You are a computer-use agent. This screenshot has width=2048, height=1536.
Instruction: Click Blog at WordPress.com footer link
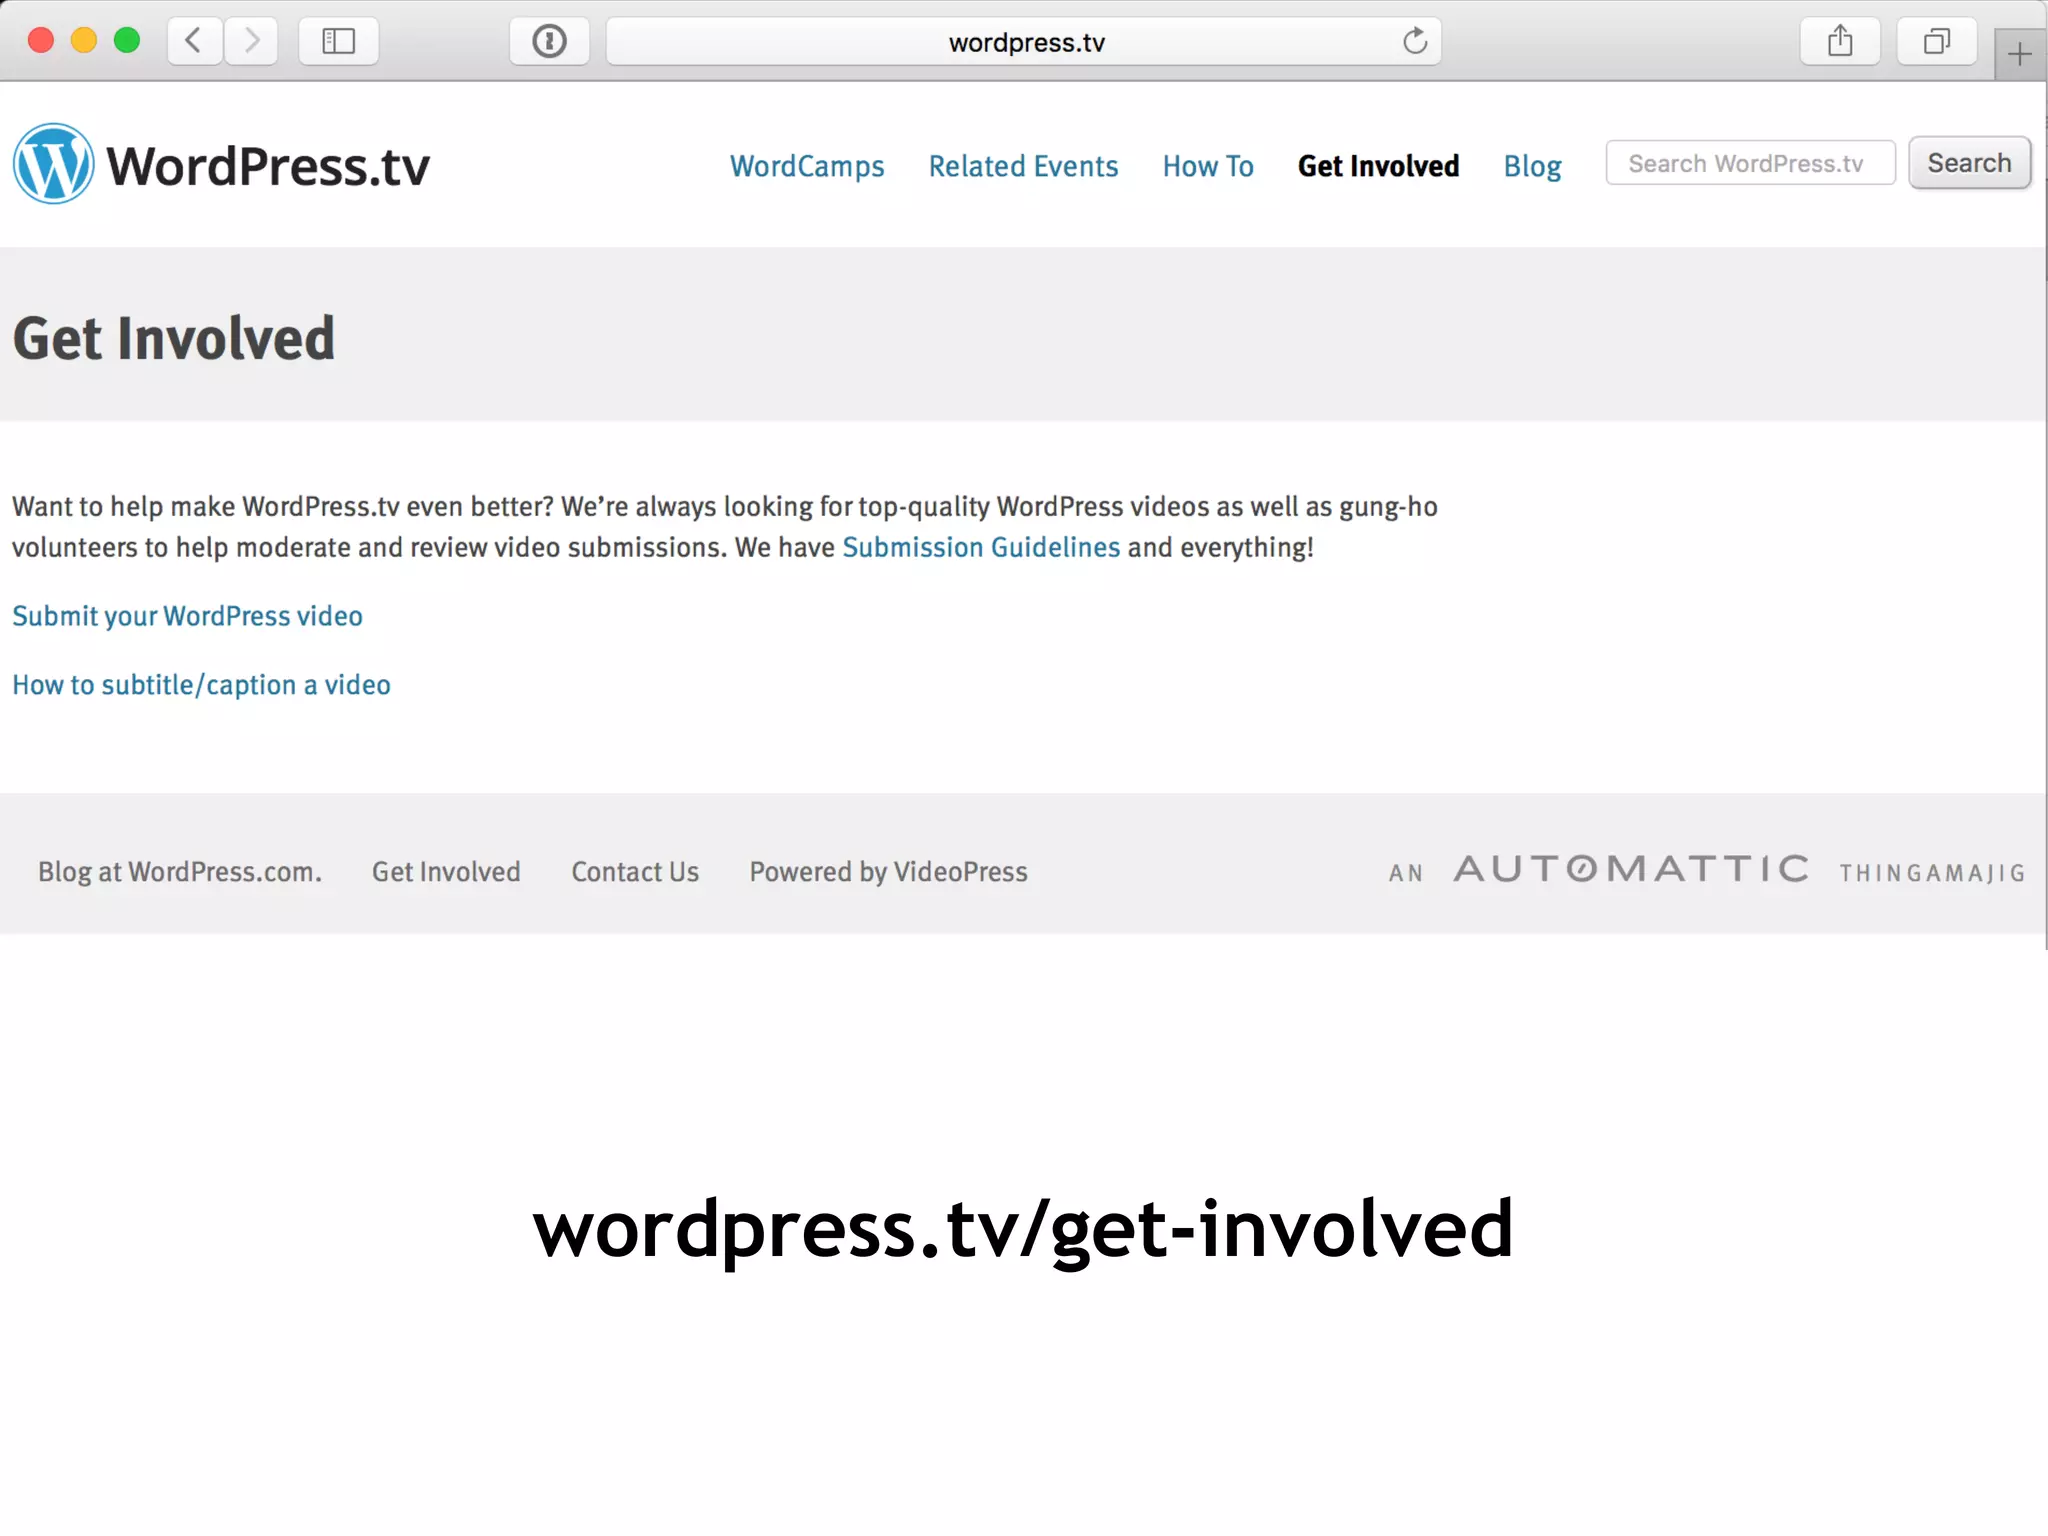click(180, 872)
